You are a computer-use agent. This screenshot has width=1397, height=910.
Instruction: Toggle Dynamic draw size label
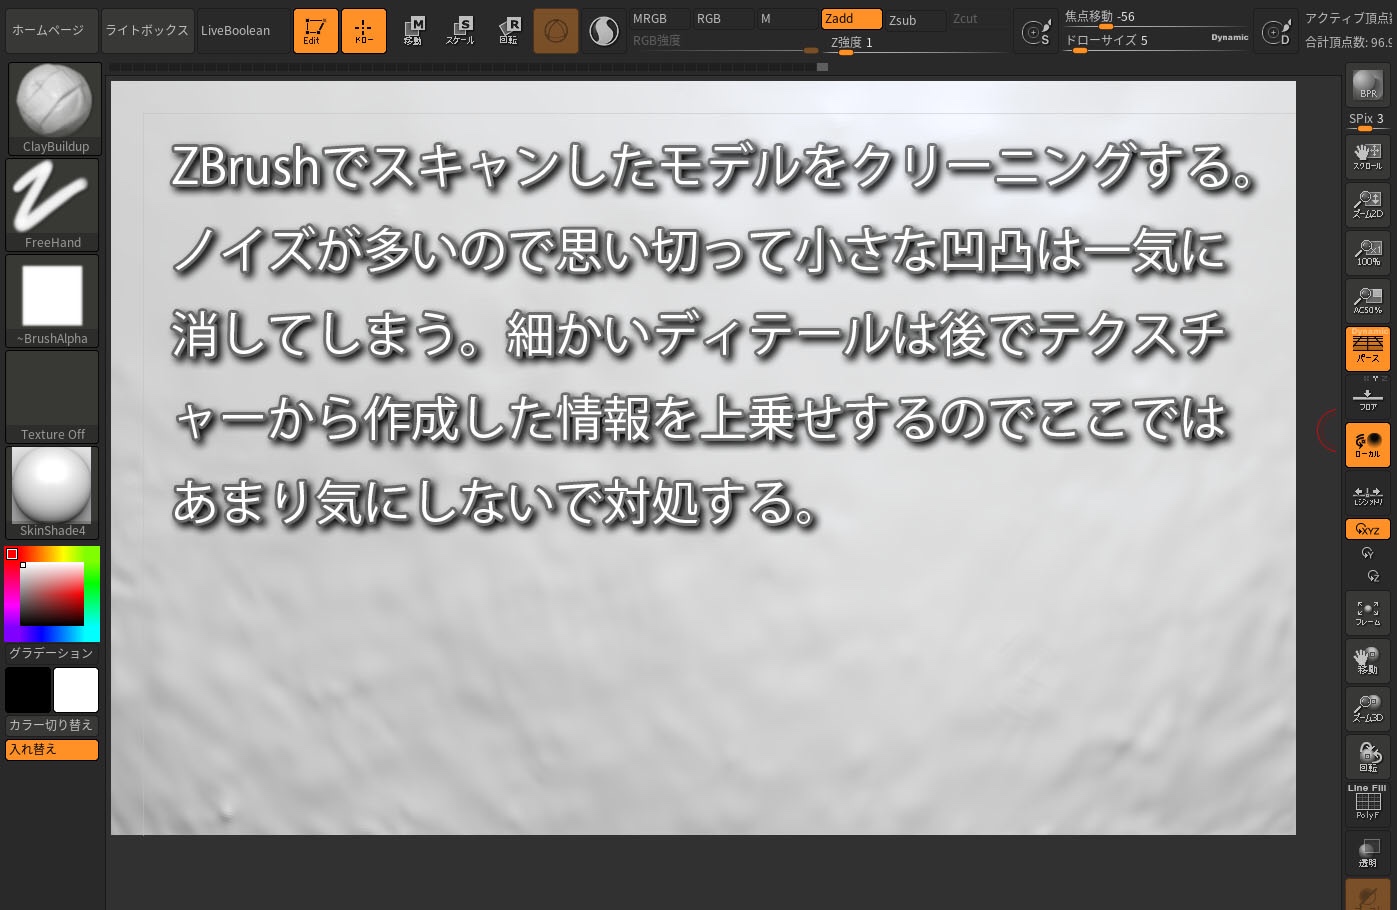[1229, 37]
